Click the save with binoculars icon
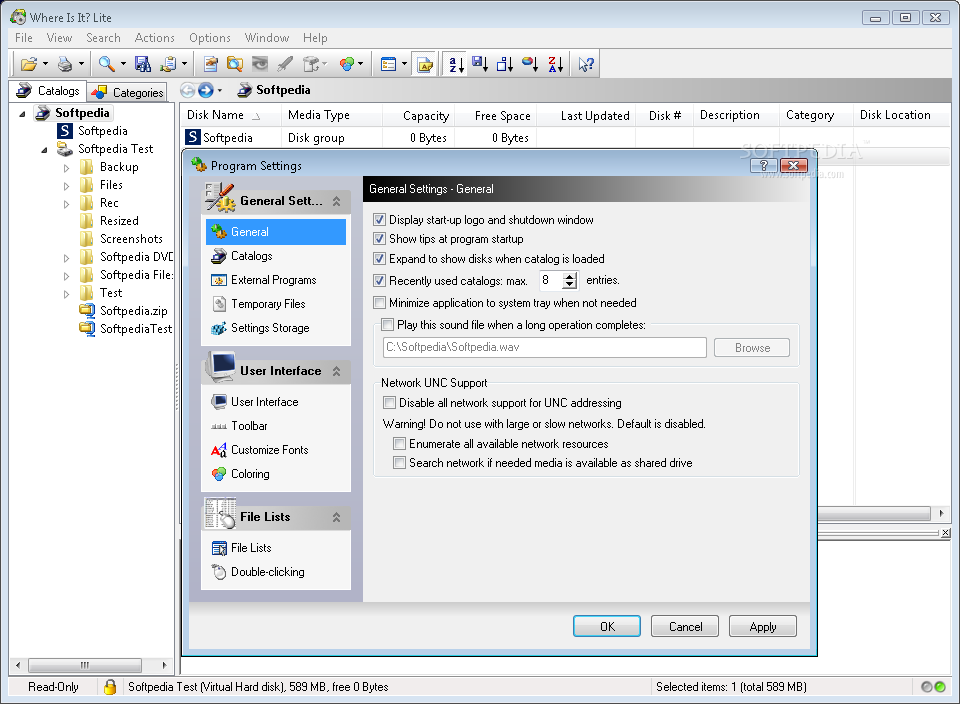The width and height of the screenshot is (960, 704). click(143, 64)
